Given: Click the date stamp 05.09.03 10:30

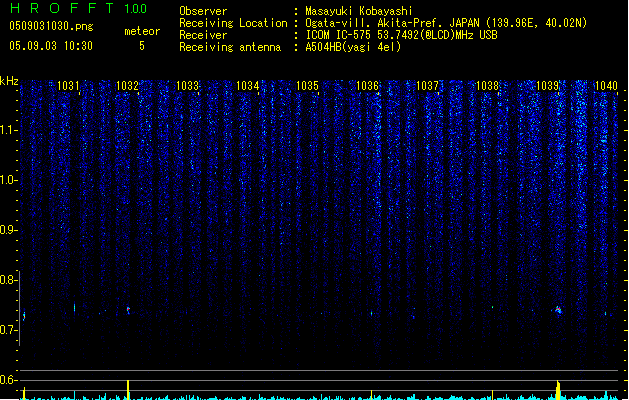Looking at the screenshot, I should (x=51, y=46).
